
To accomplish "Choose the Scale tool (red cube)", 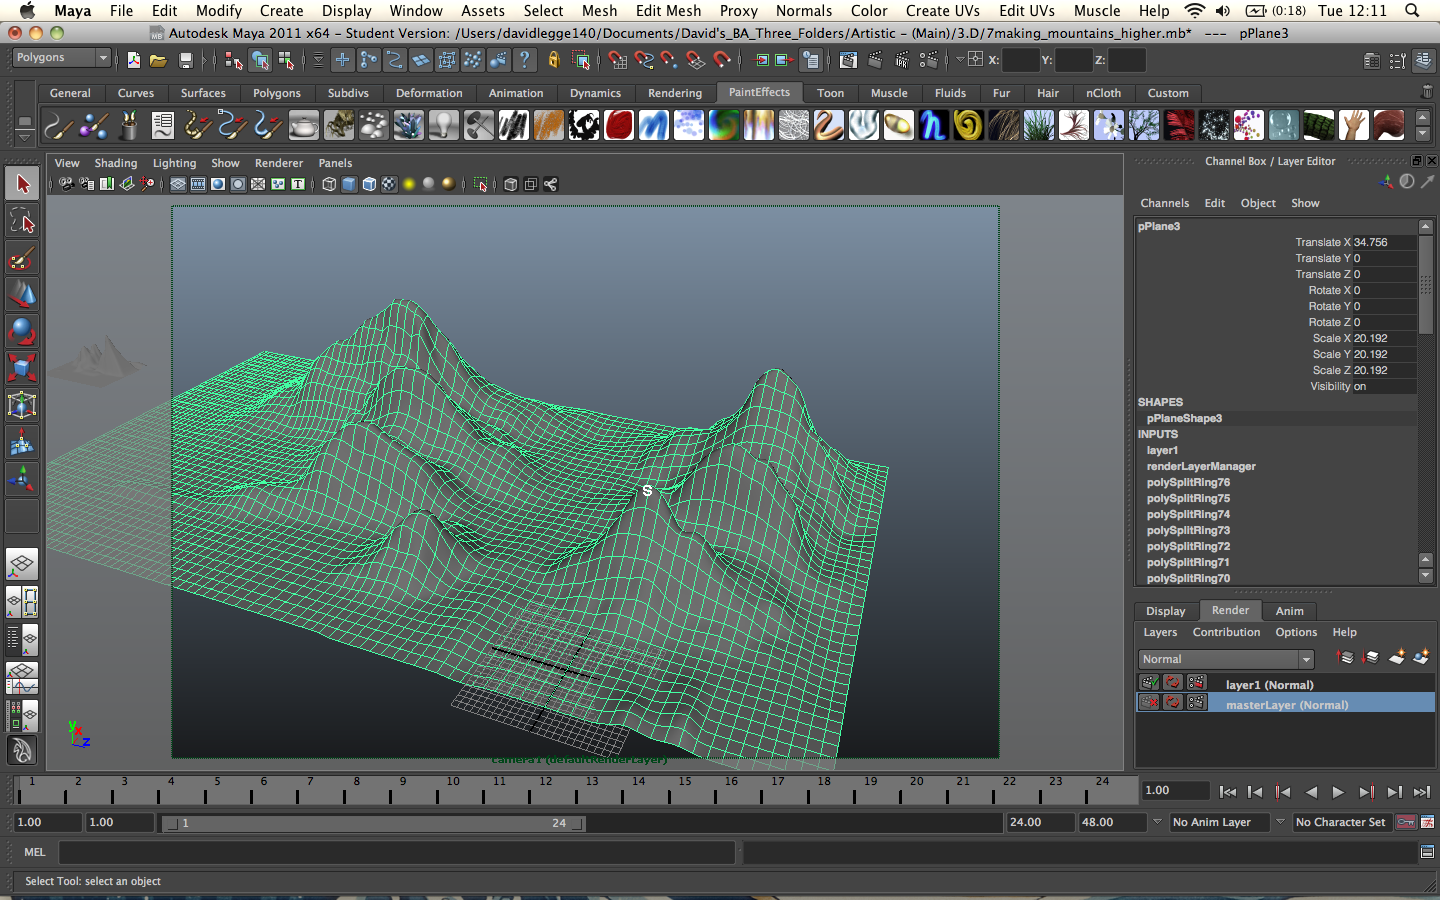I will pos(22,368).
